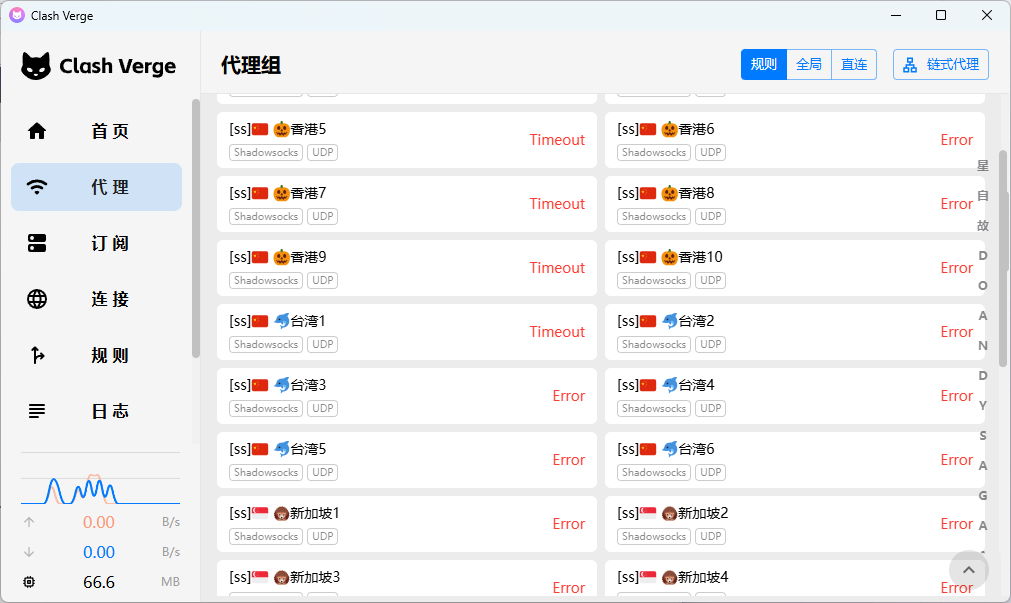
Task: Click the memory chip icon beside 66.6 MB
Action: tap(29, 582)
